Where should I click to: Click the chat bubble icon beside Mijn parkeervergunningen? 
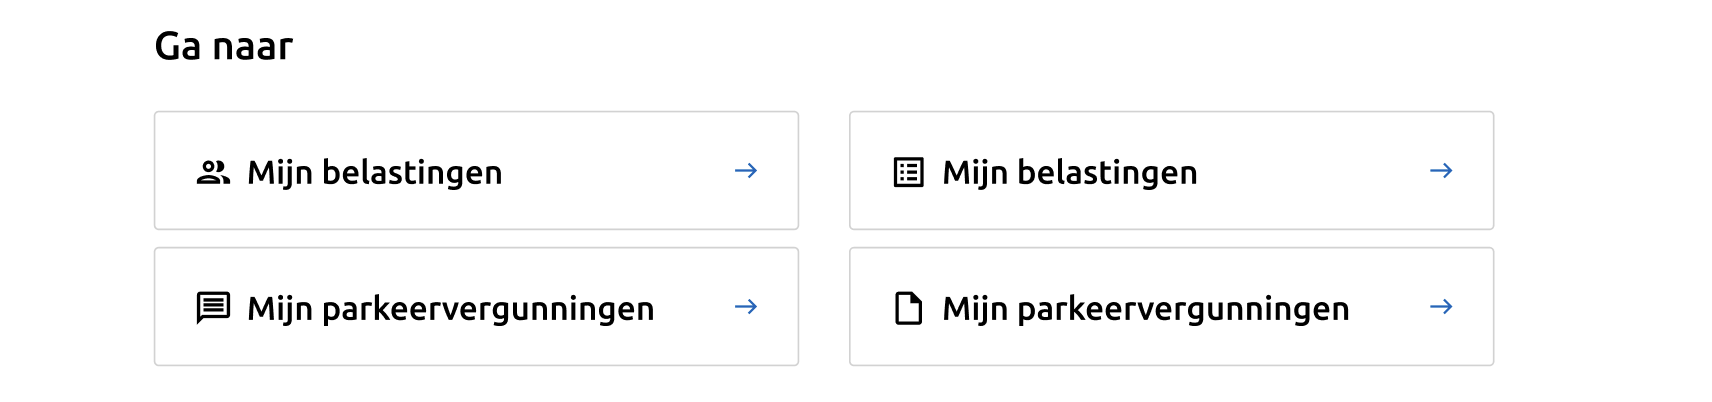click(213, 308)
